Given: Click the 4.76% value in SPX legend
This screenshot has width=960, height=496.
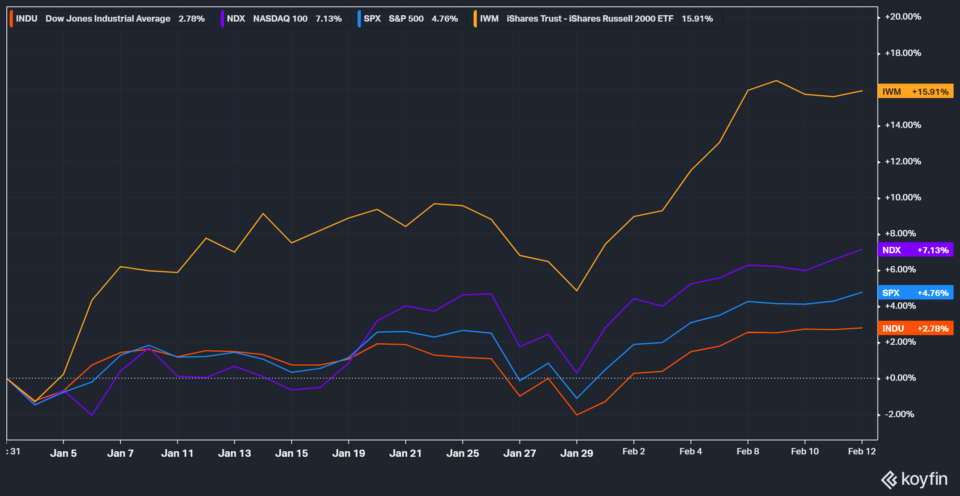Looking at the screenshot, I should click(444, 19).
